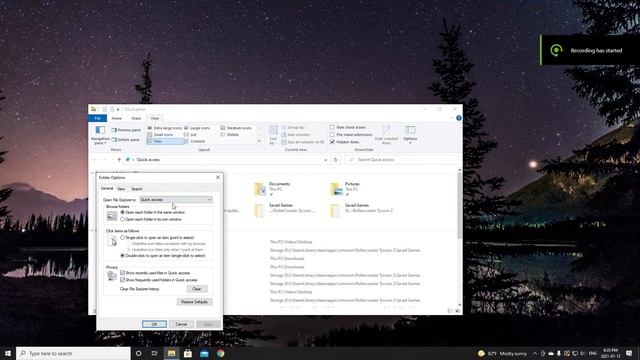The image size is (640, 360).
Task: Launch Chrome from taskbar
Action: tap(221, 353)
